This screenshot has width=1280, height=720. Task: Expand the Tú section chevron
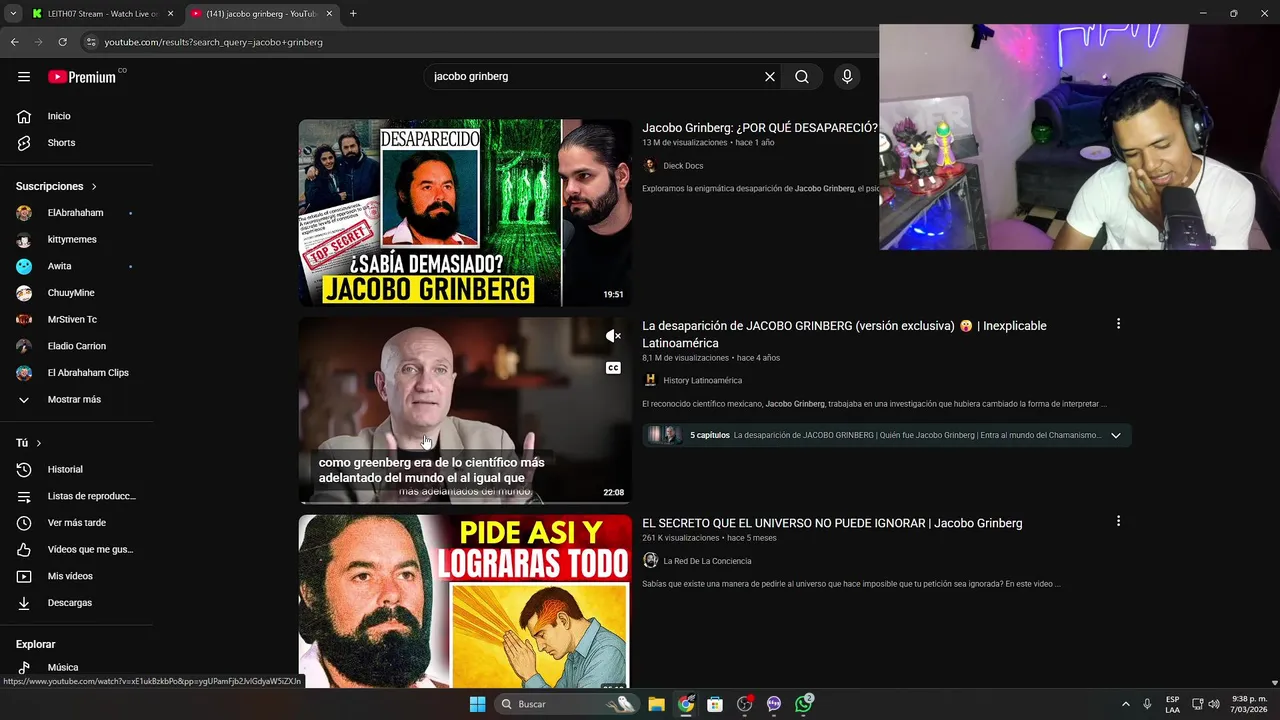(39, 443)
